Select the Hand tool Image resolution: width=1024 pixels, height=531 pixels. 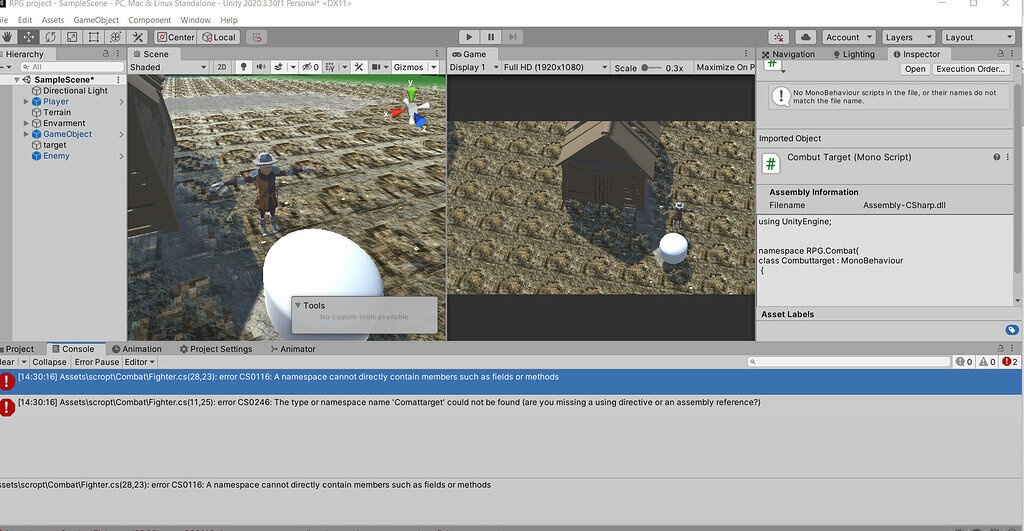(x=7, y=37)
